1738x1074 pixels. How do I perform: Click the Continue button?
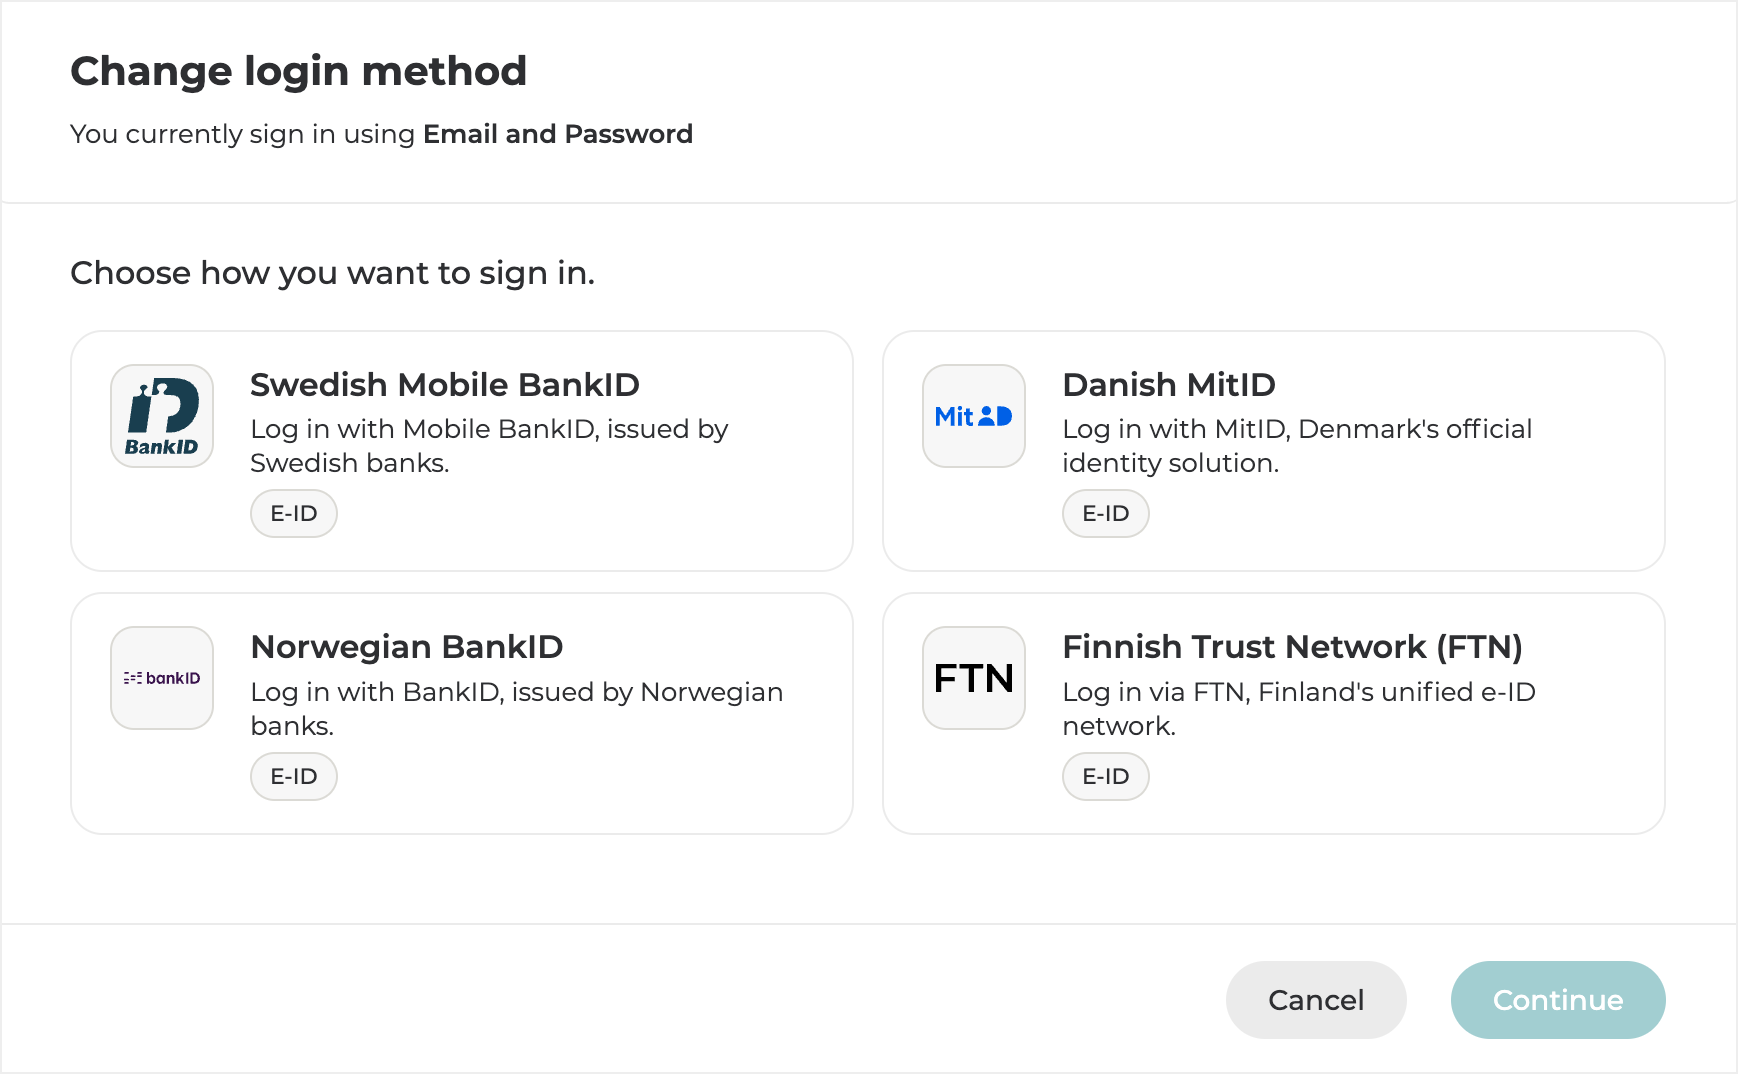click(x=1557, y=1000)
